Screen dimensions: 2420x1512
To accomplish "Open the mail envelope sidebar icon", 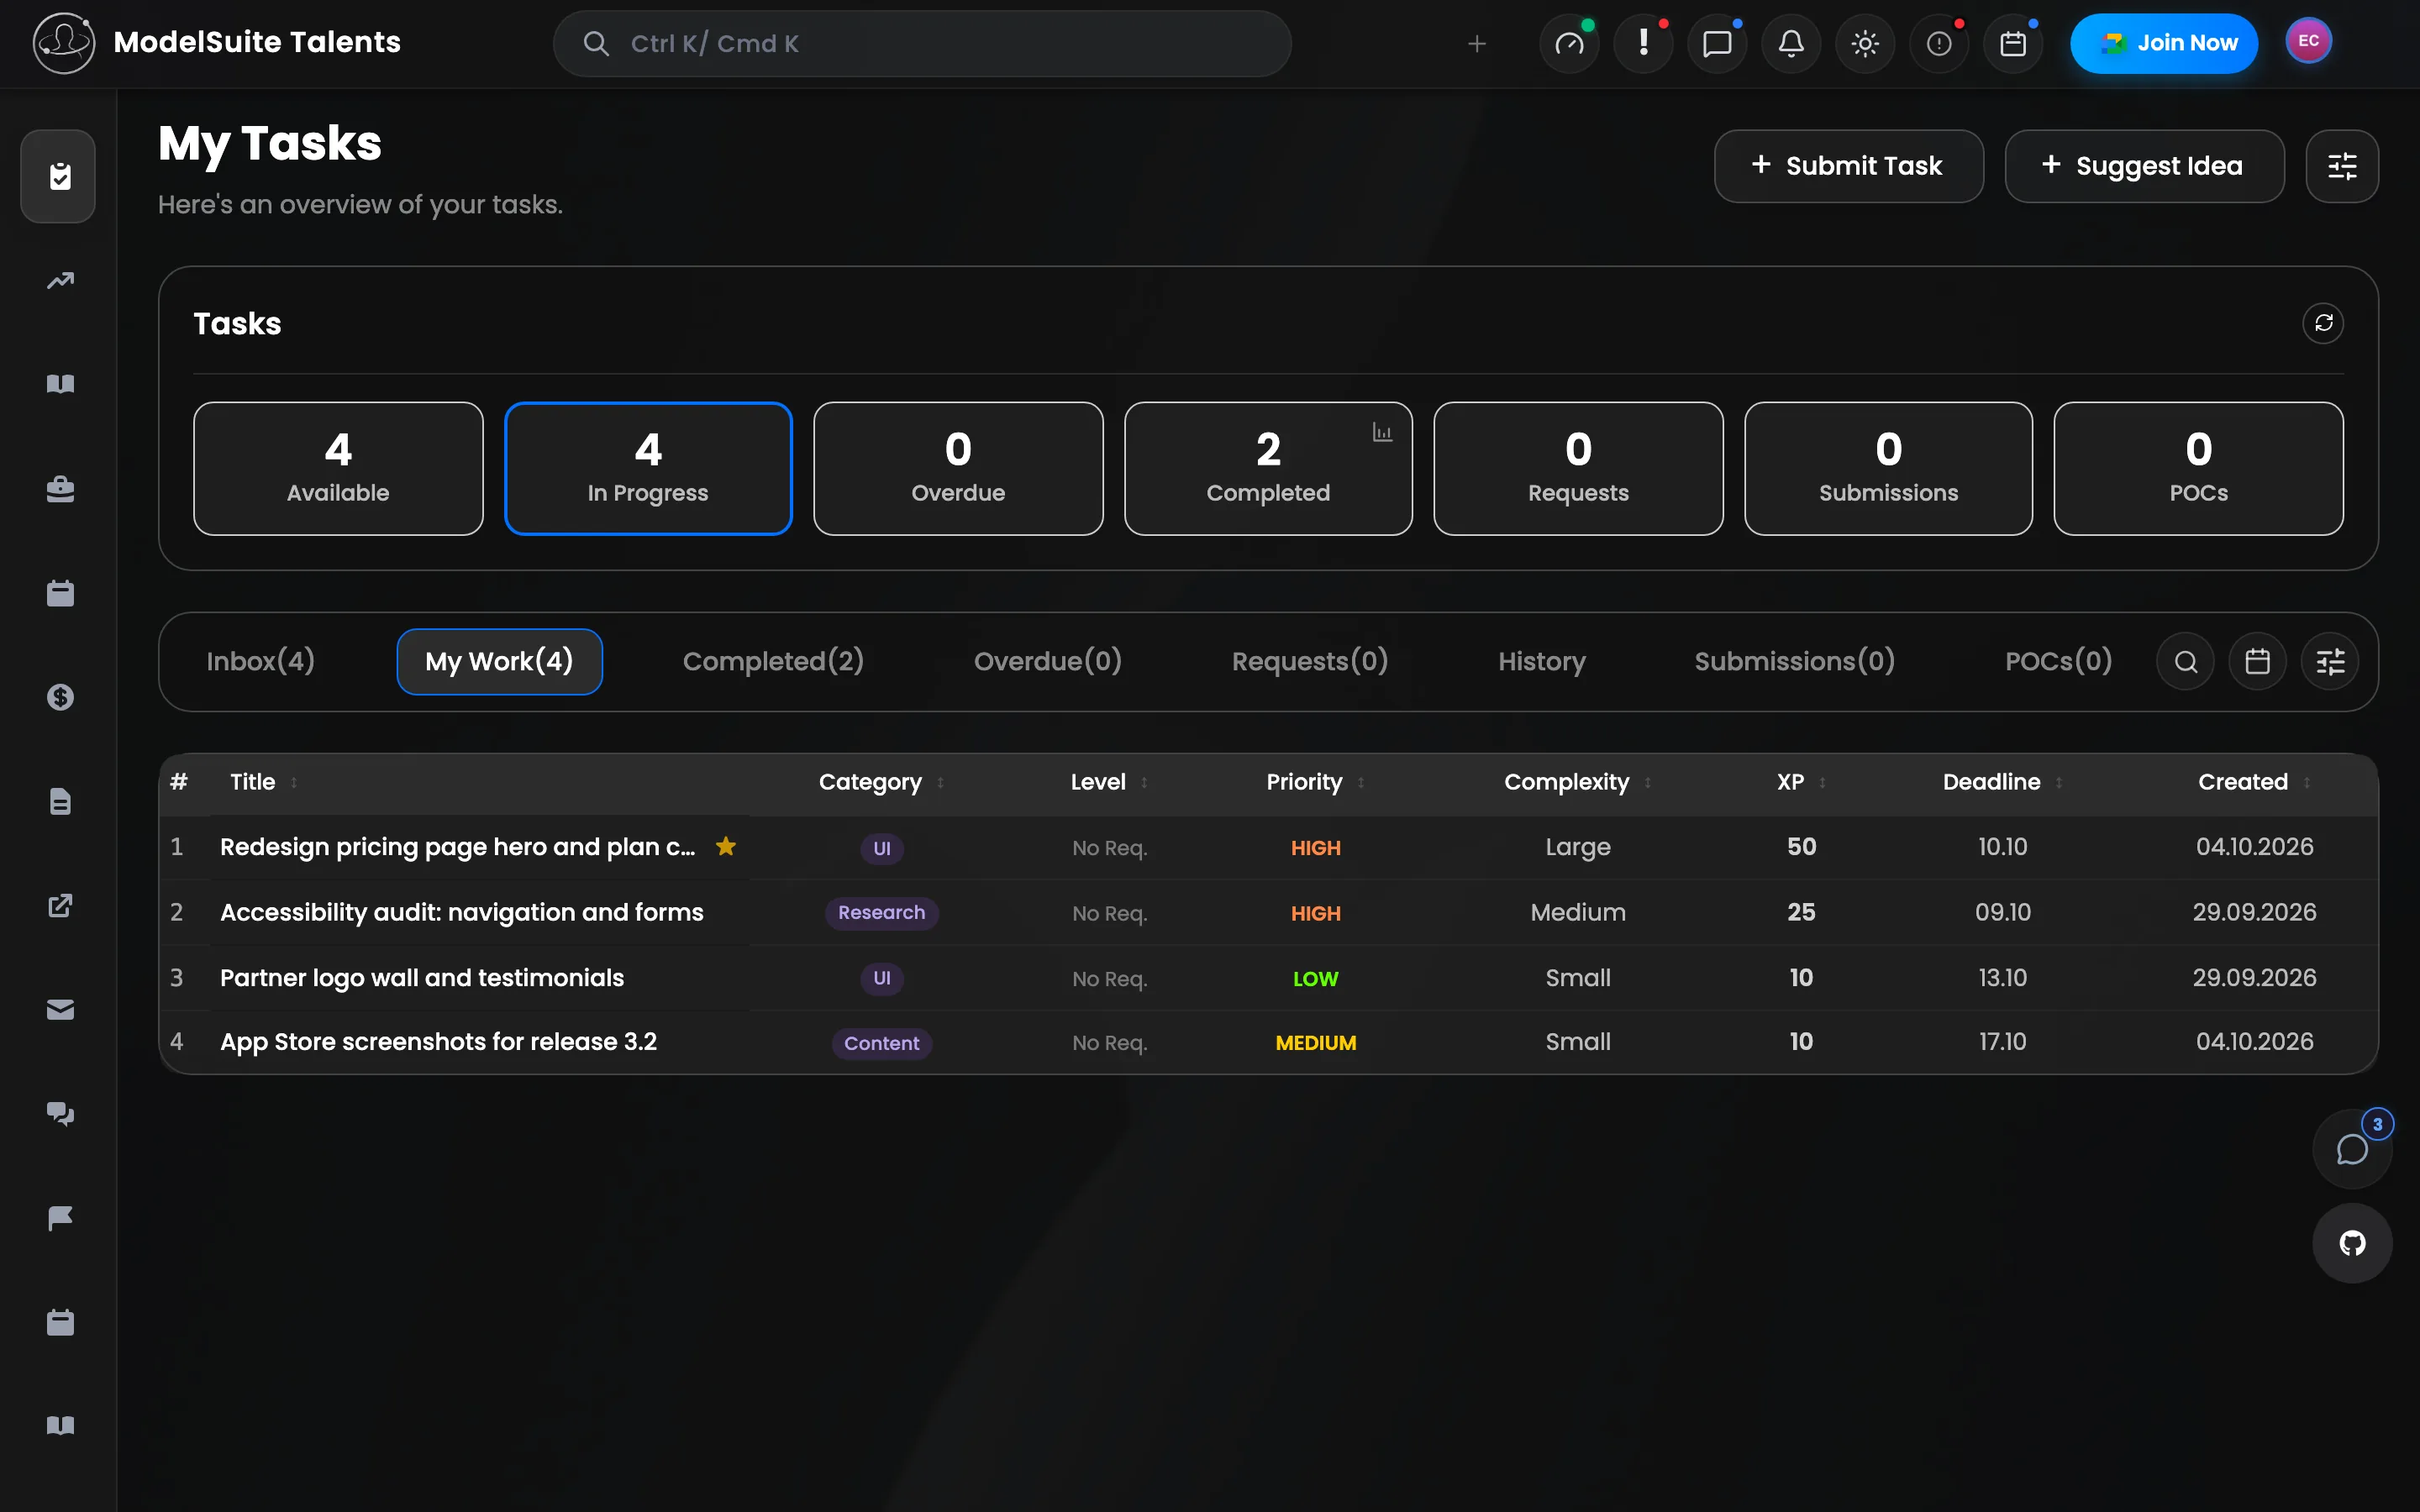I will click(60, 1010).
